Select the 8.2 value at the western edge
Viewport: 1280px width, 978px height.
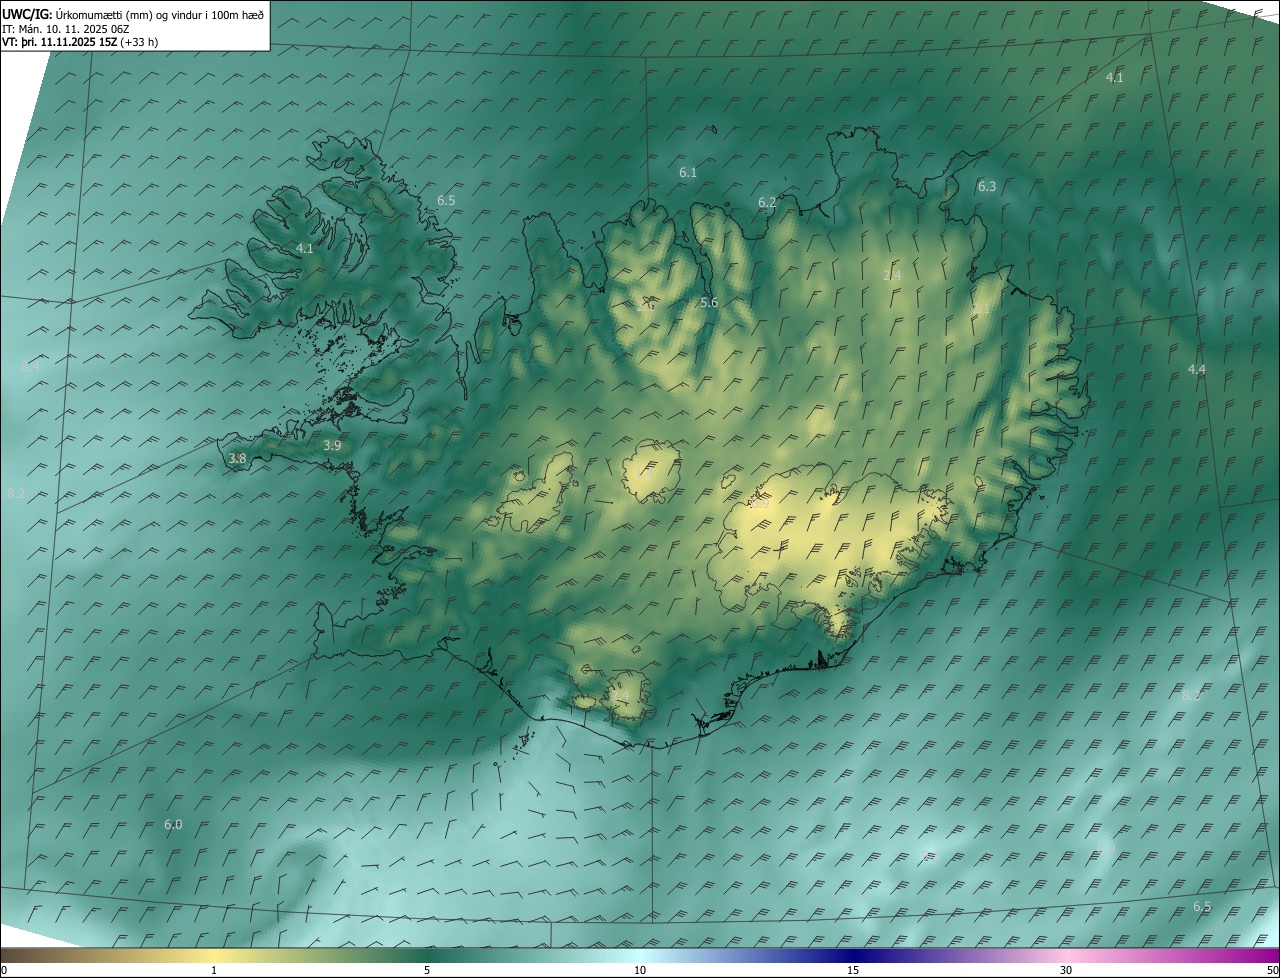pos(16,494)
